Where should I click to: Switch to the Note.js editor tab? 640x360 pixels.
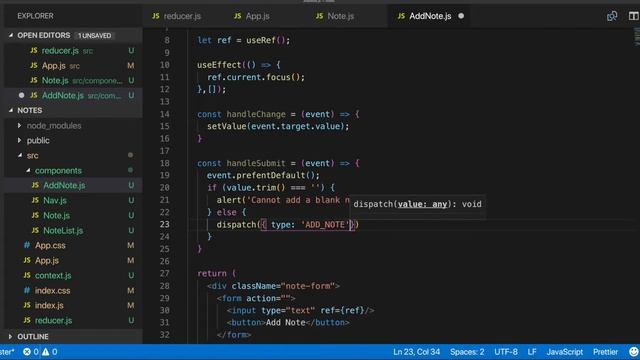[335, 16]
